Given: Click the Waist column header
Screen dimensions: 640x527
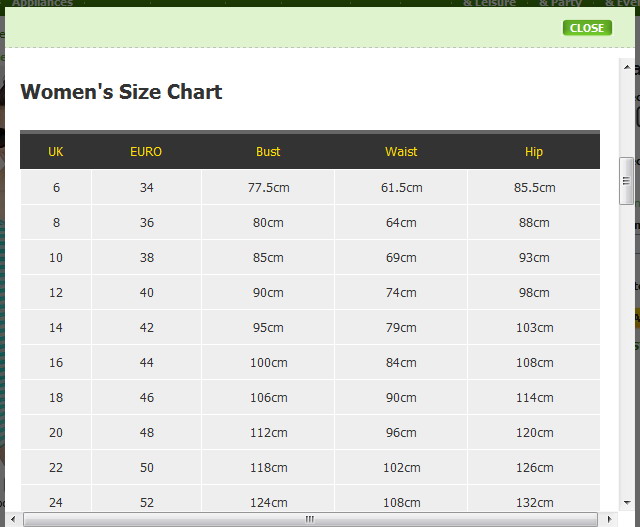Looking at the screenshot, I should pos(401,152).
